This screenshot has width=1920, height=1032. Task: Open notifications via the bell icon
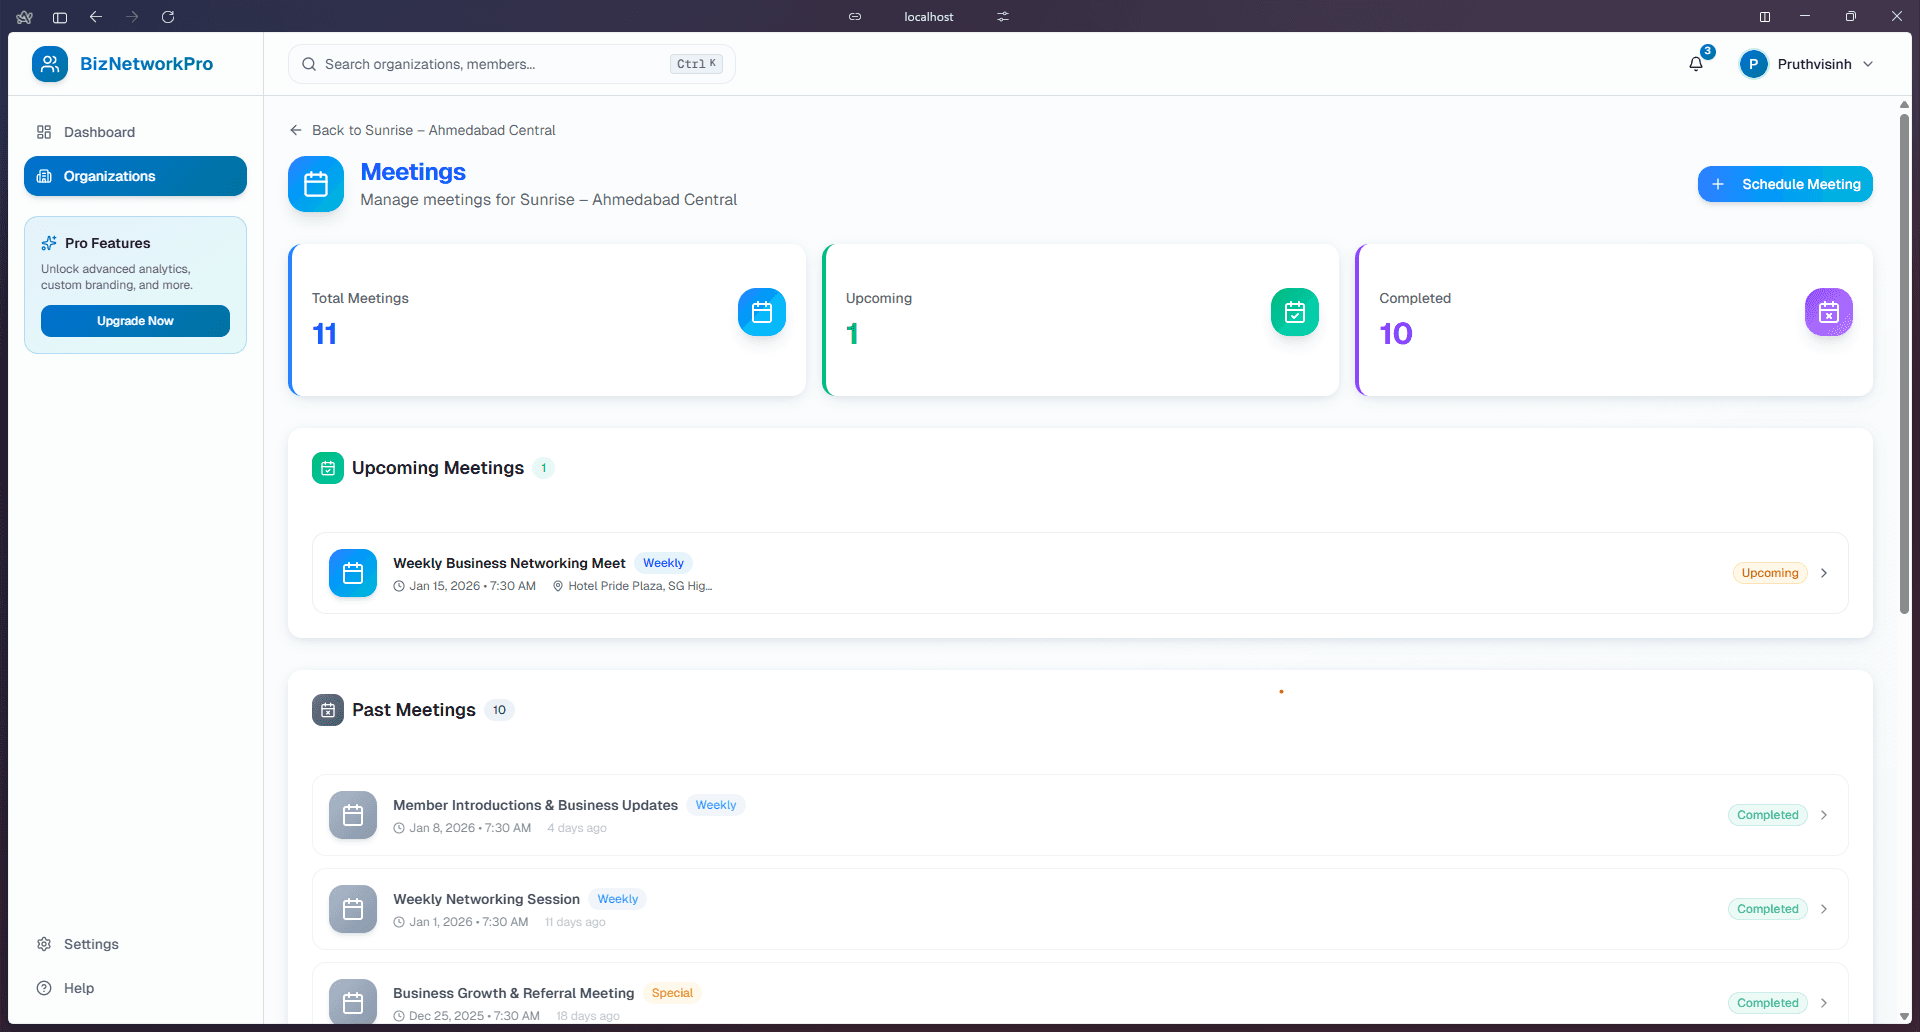[x=1694, y=63]
